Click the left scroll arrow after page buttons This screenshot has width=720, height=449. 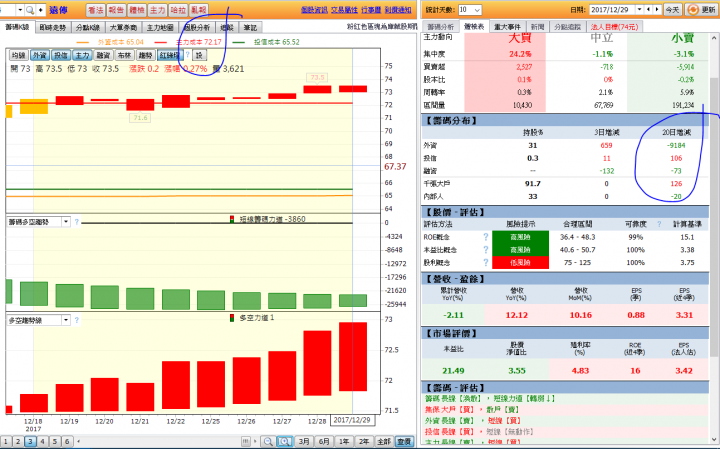78,442
